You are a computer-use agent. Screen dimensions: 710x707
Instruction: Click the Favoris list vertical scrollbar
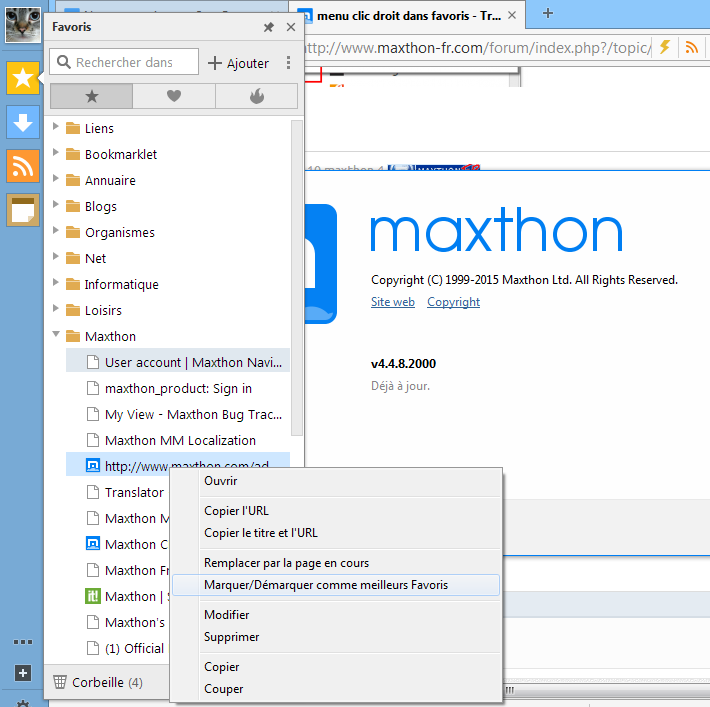click(x=297, y=277)
